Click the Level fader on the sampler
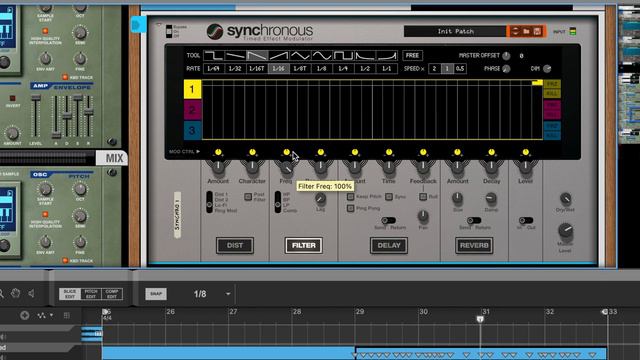Image resolution: width=640 pixels, height=360 pixels. tap(36, 98)
